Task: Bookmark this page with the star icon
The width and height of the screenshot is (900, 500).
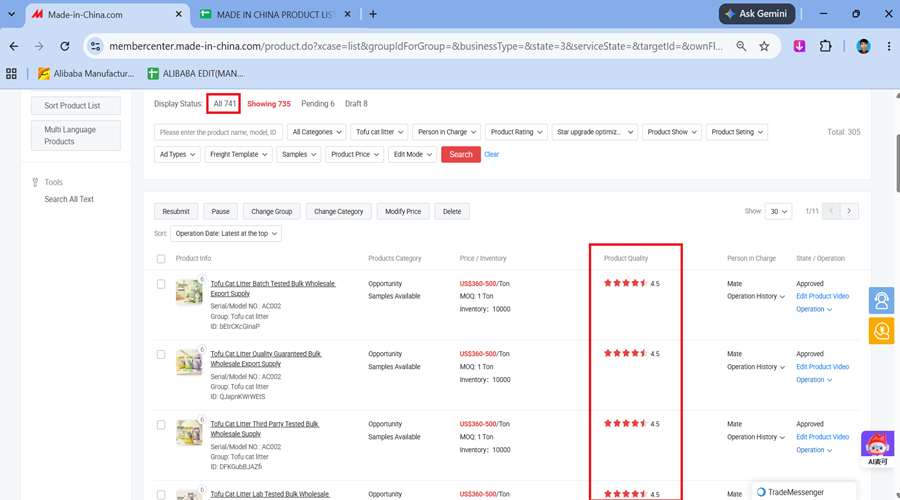Action: tap(764, 46)
